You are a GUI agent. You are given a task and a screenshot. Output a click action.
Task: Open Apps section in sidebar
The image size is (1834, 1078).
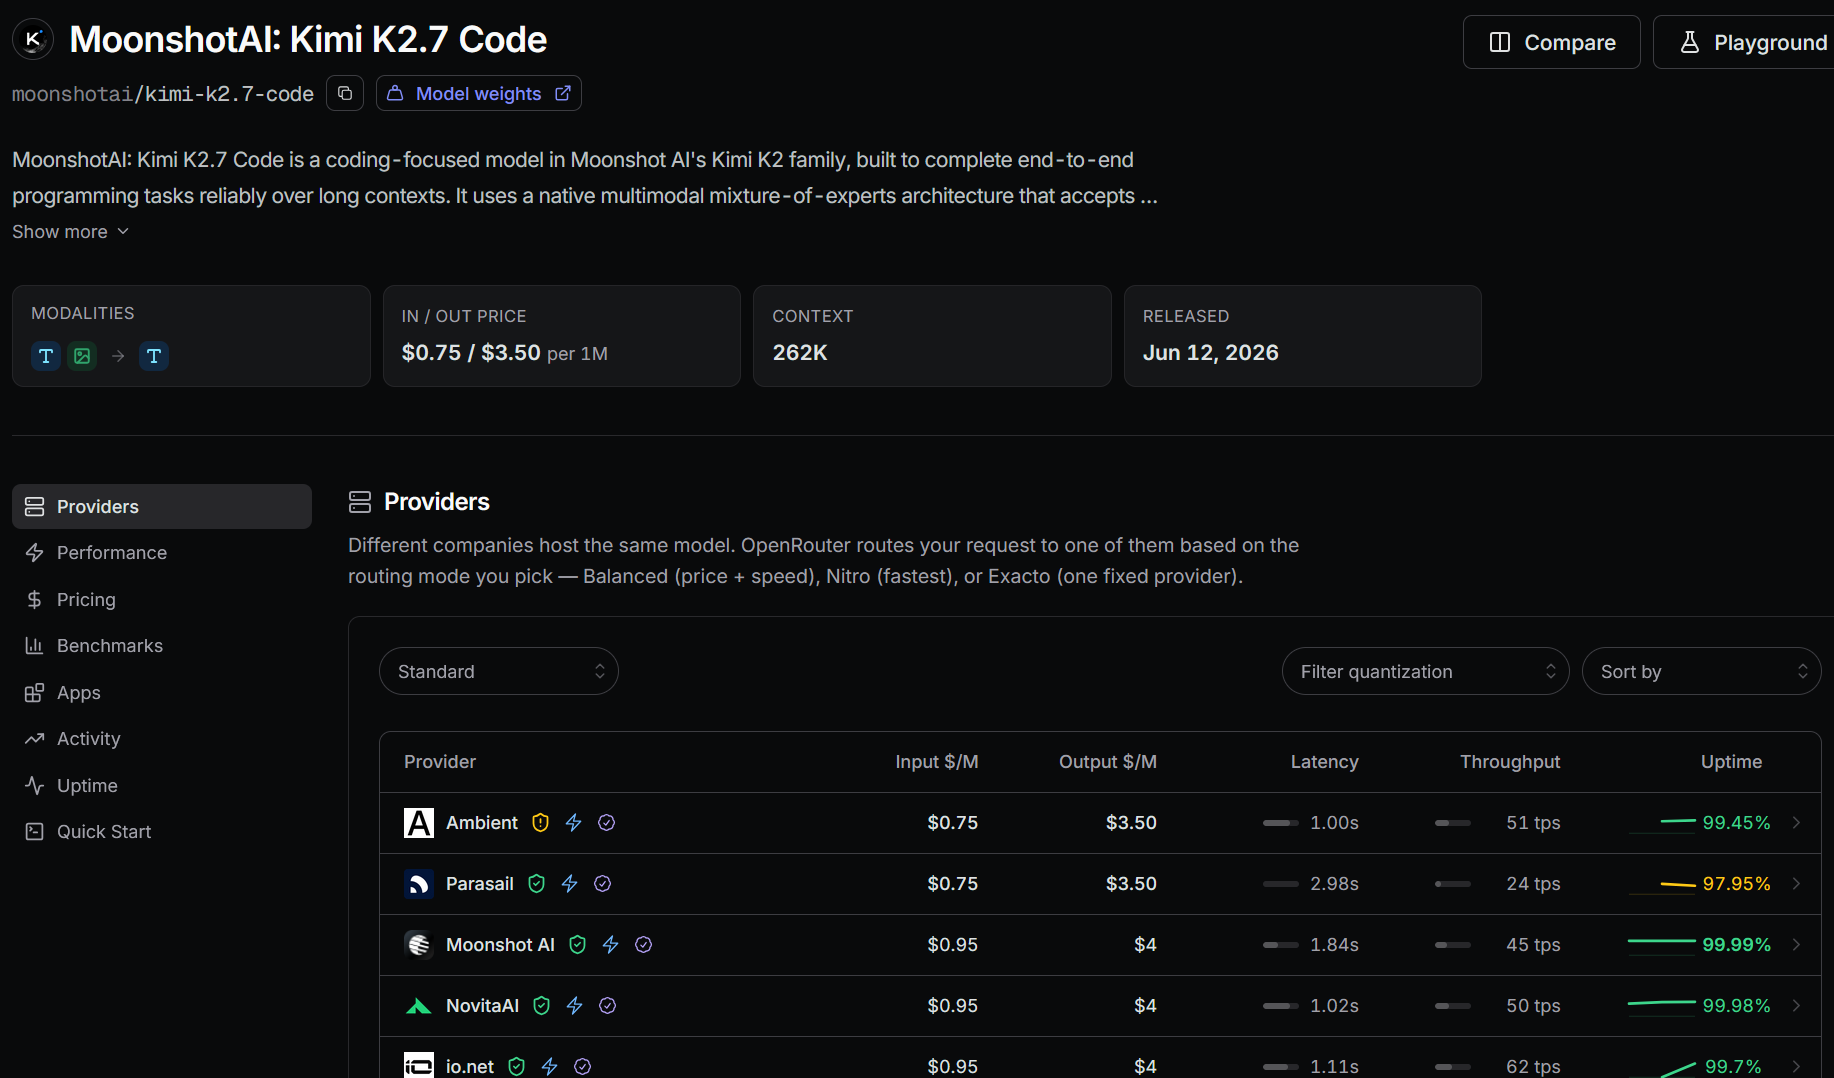[x=162, y=693]
